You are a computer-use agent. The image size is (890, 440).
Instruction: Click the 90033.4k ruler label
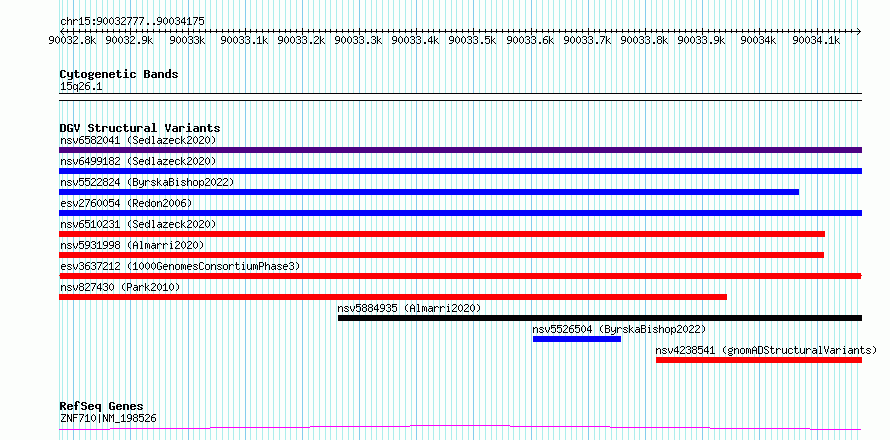point(416,40)
